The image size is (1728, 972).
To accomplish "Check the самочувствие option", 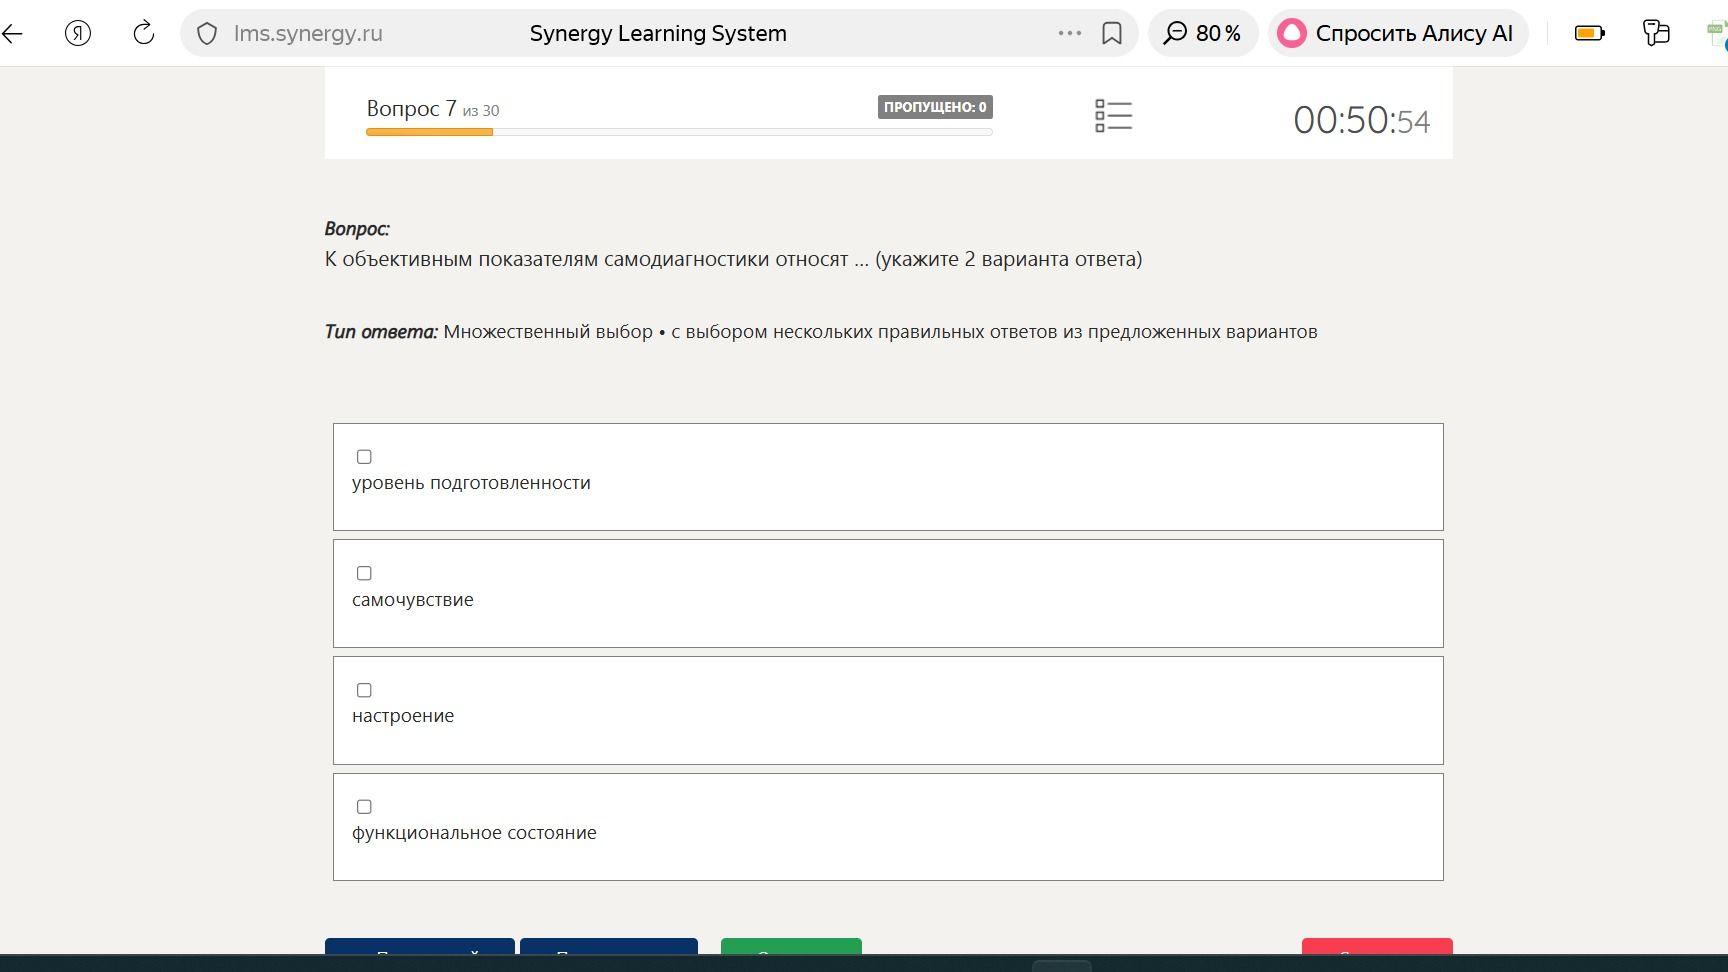I will [364, 573].
